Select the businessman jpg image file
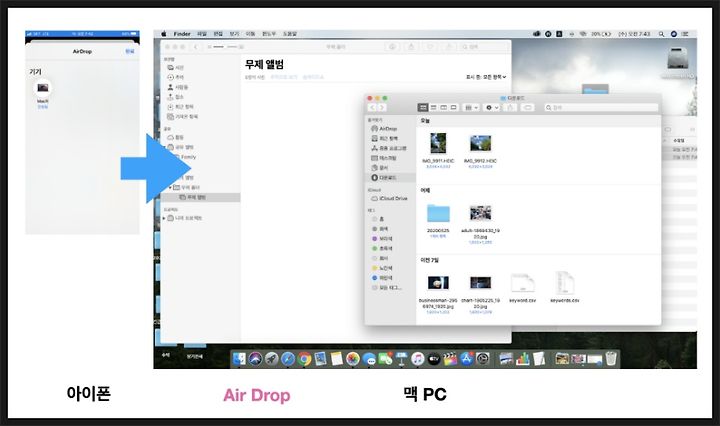 pos(438,283)
